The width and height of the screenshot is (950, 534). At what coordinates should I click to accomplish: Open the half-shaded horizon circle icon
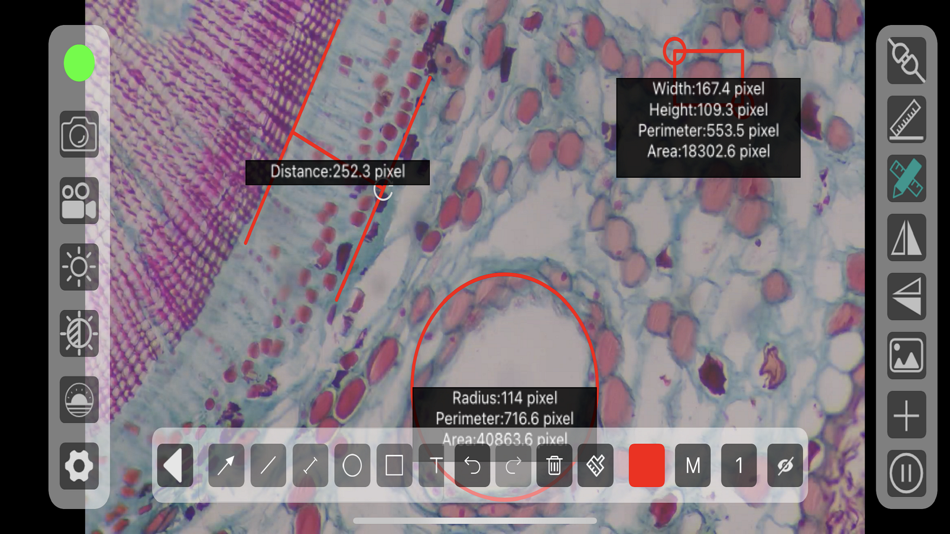79,399
